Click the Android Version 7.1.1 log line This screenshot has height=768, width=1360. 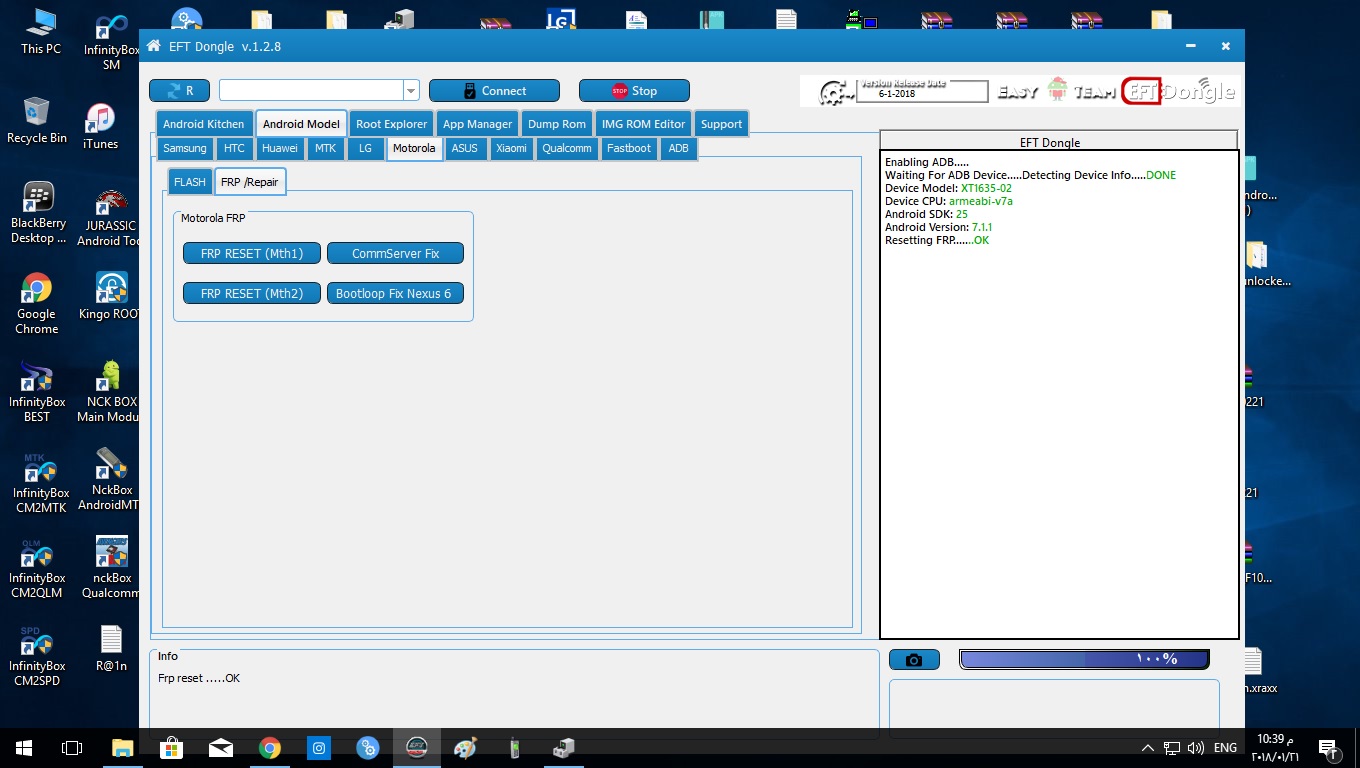[x=939, y=227]
